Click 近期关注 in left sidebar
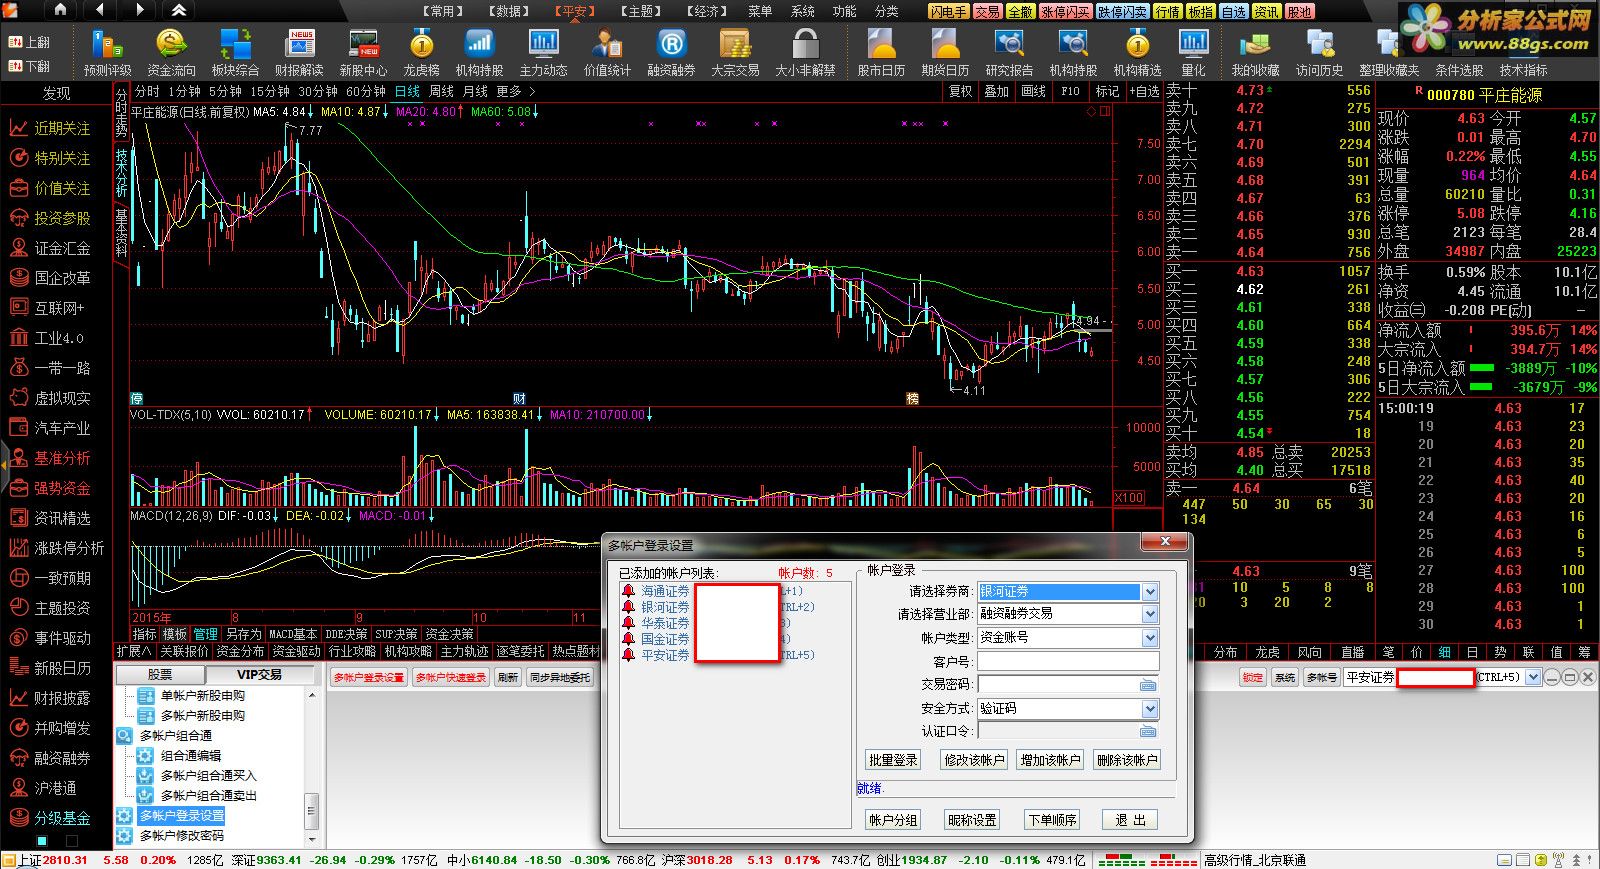This screenshot has height=869, width=1600. tap(62, 128)
